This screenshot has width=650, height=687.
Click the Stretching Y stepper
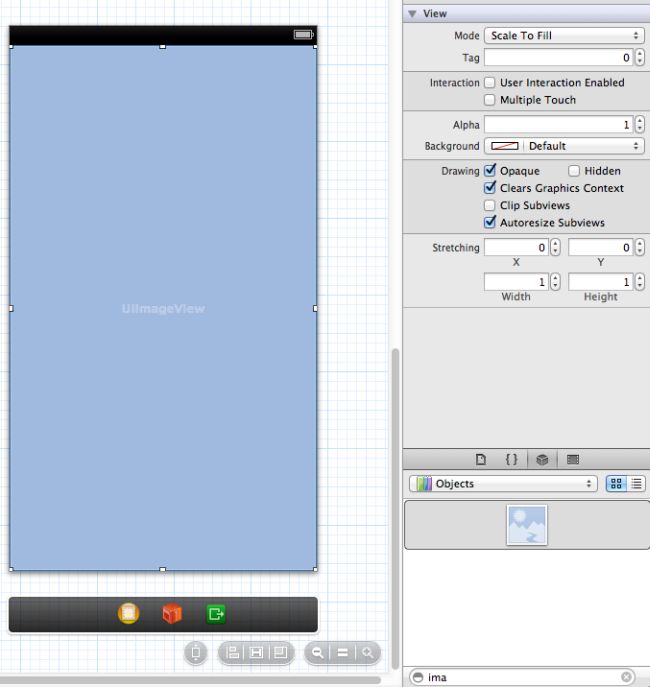[640, 248]
